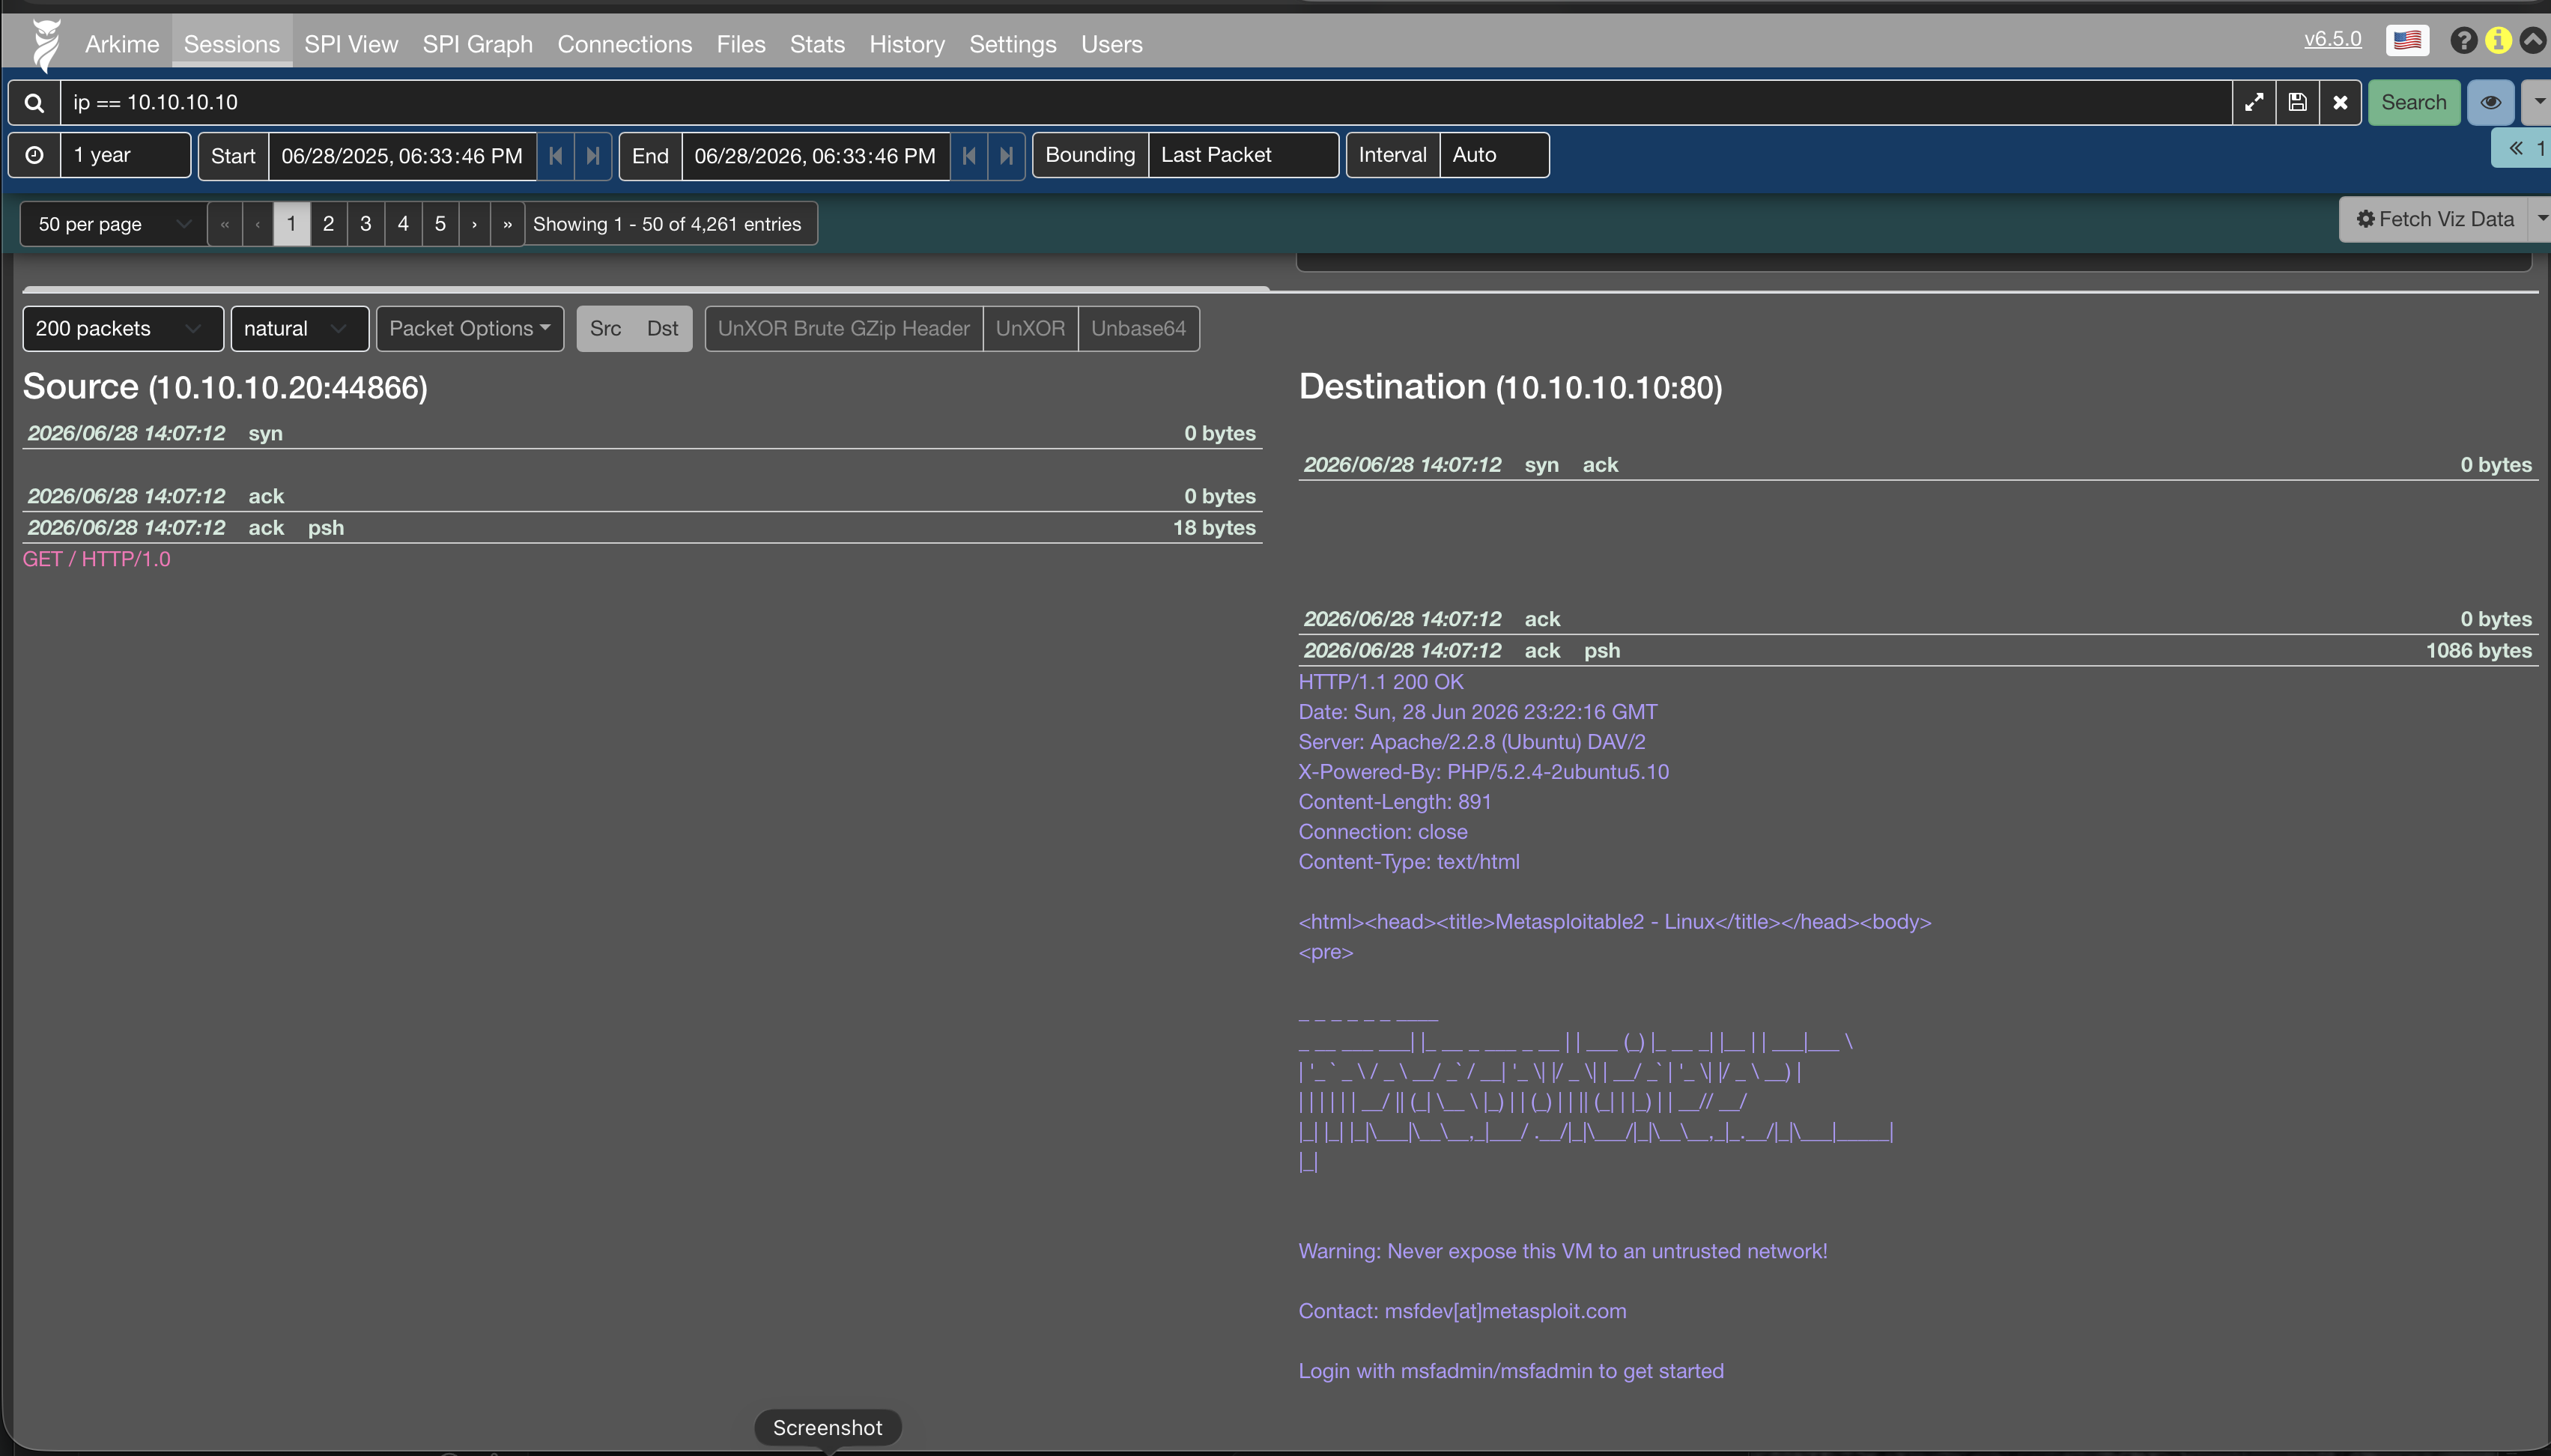Click the Arkime brand text
The height and width of the screenshot is (1456, 2551).
click(122, 44)
